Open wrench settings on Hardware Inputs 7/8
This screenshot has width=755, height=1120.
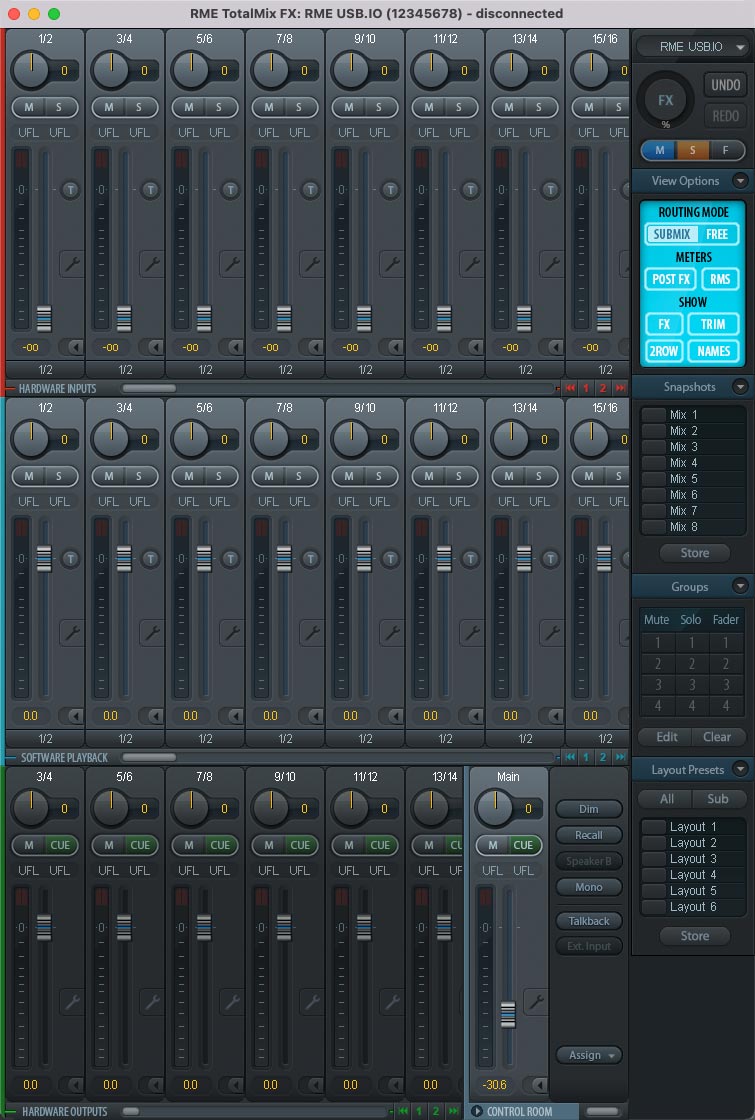(311, 264)
